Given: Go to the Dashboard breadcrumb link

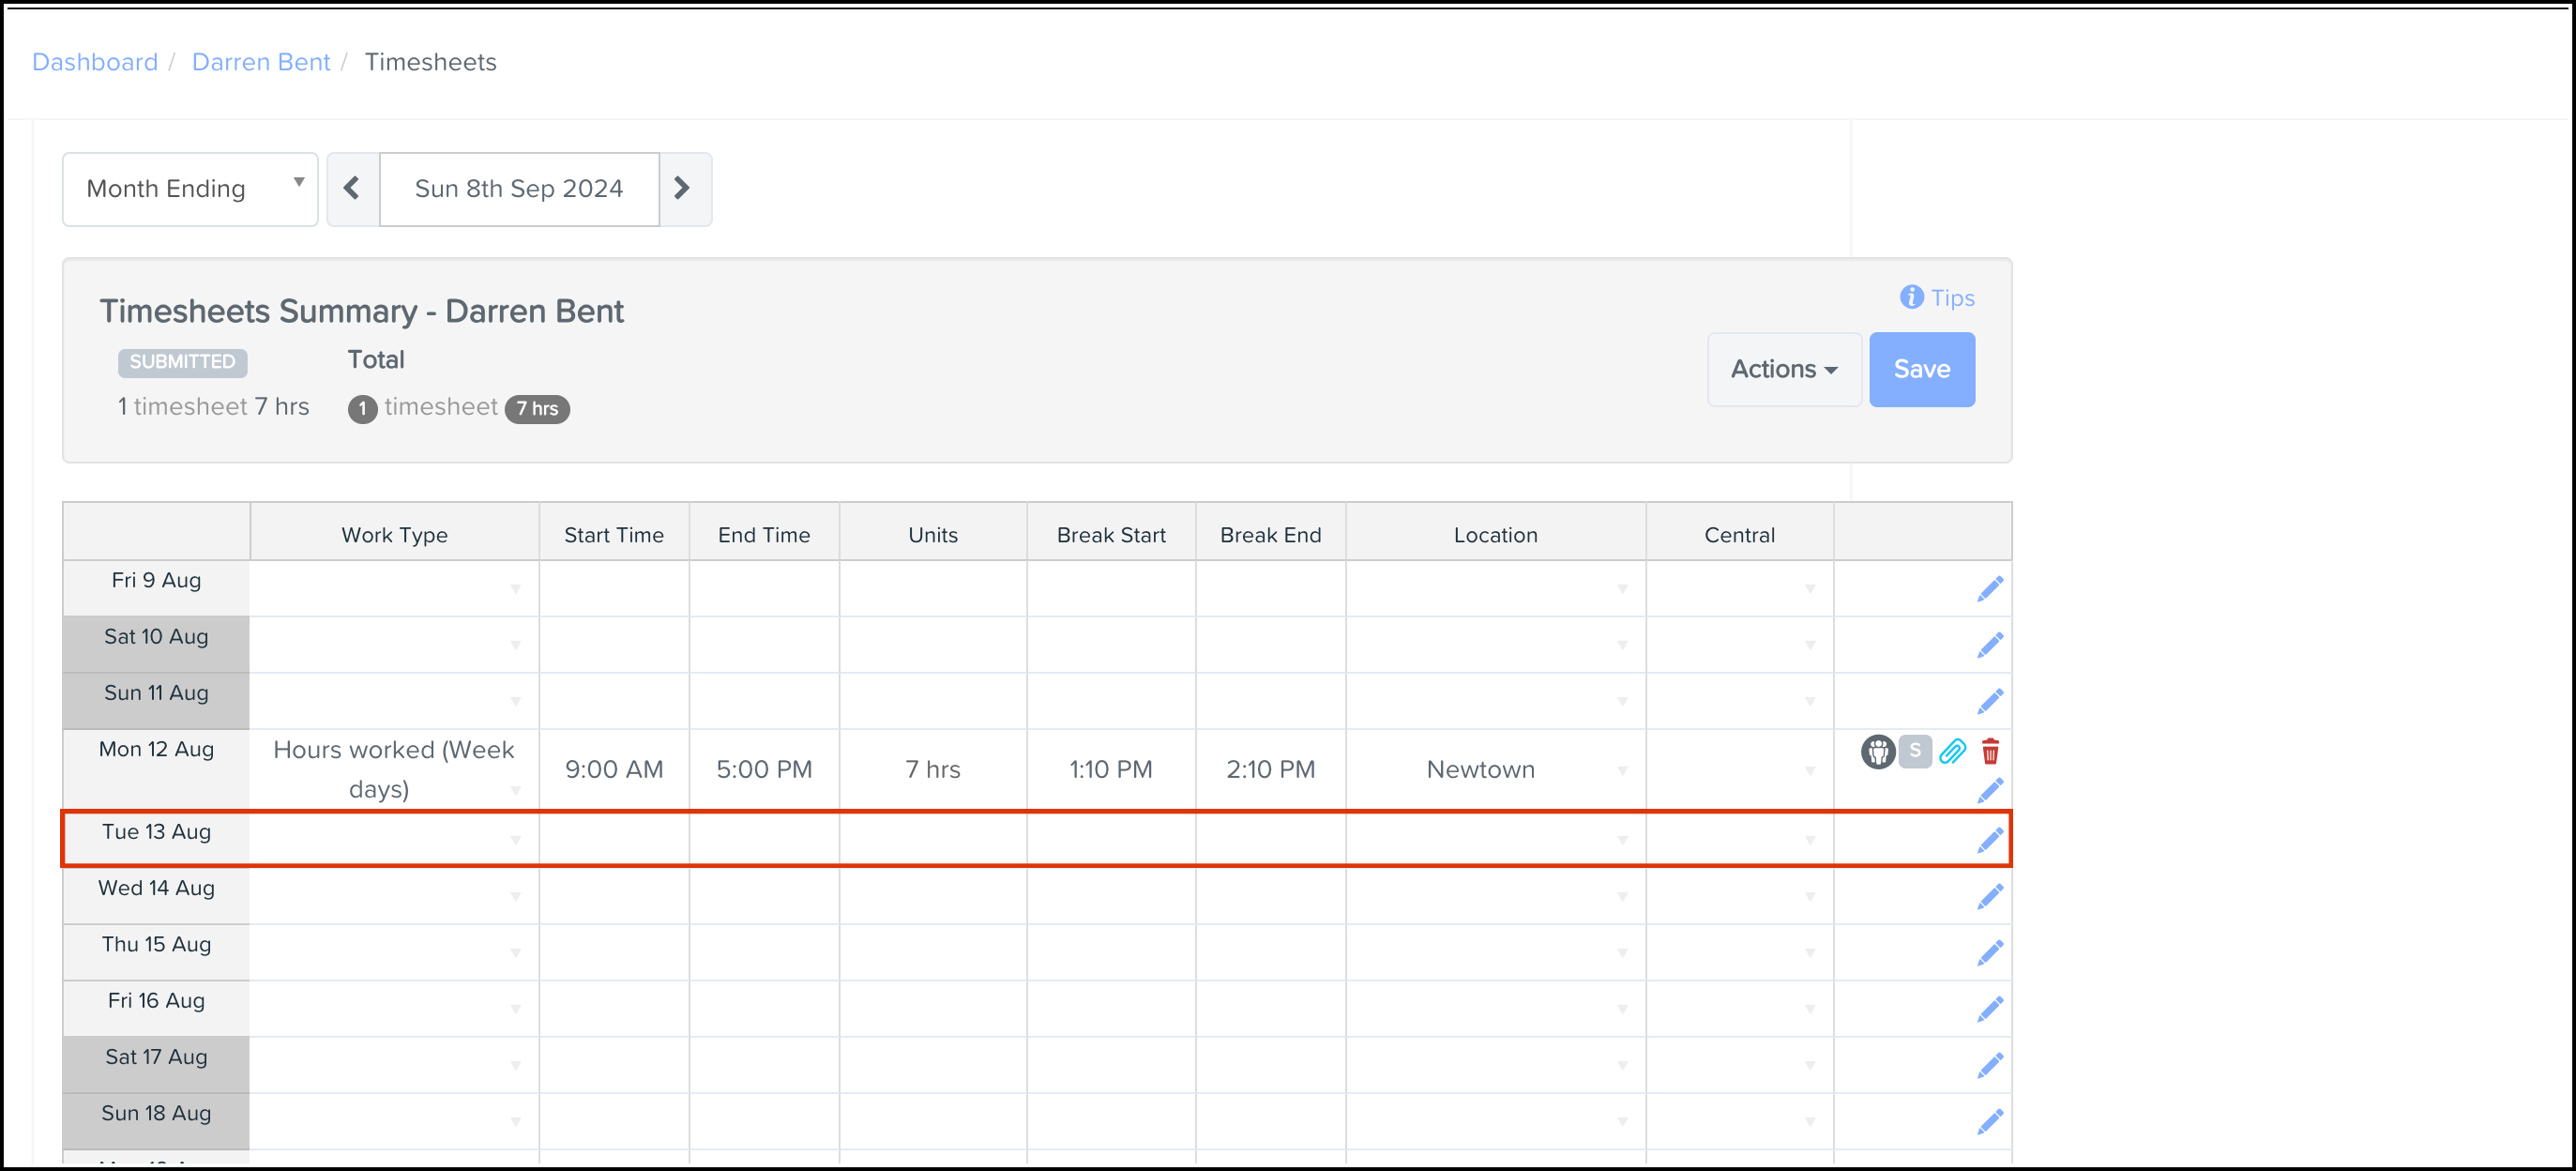Looking at the screenshot, I should tap(95, 62).
